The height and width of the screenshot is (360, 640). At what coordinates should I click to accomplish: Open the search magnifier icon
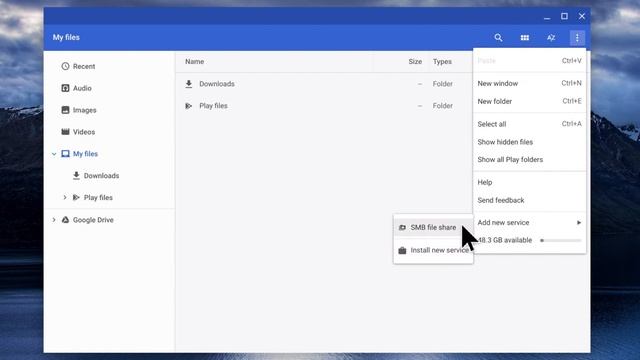point(498,38)
